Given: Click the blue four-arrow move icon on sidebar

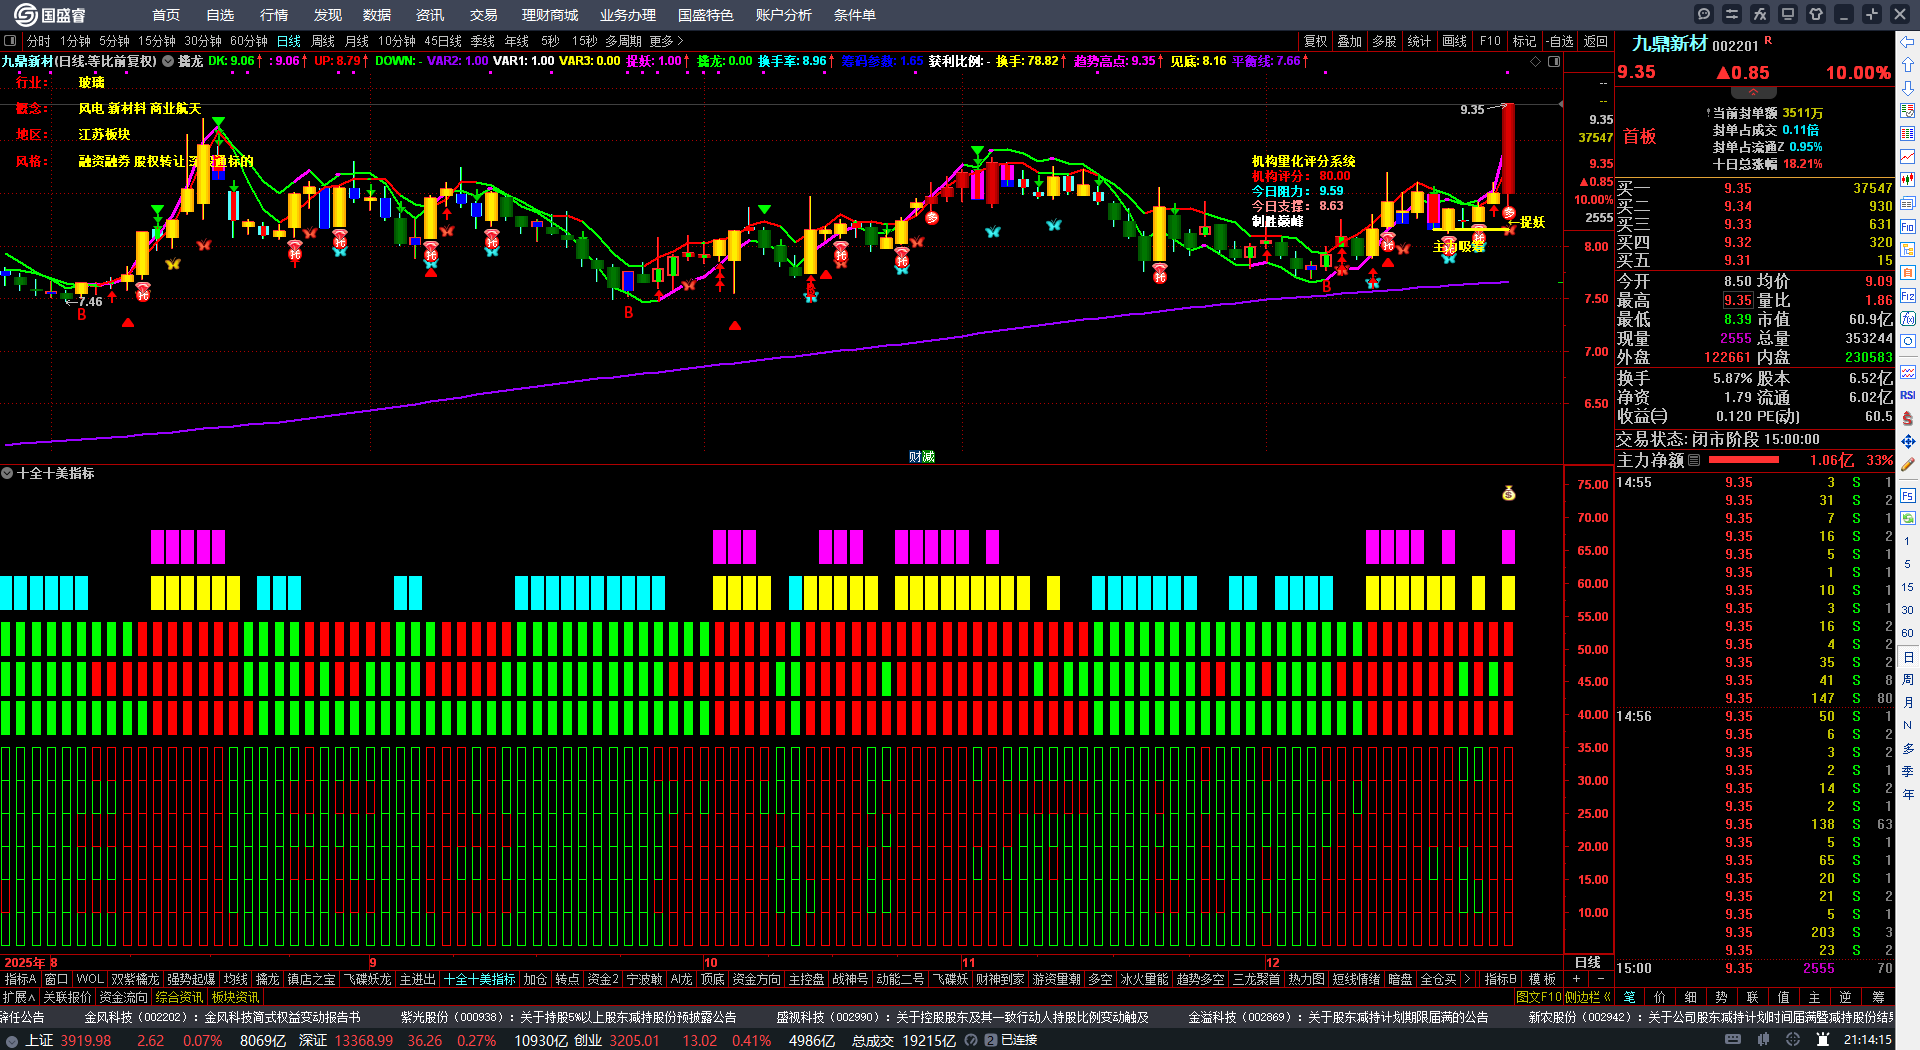Looking at the screenshot, I should [x=1908, y=441].
